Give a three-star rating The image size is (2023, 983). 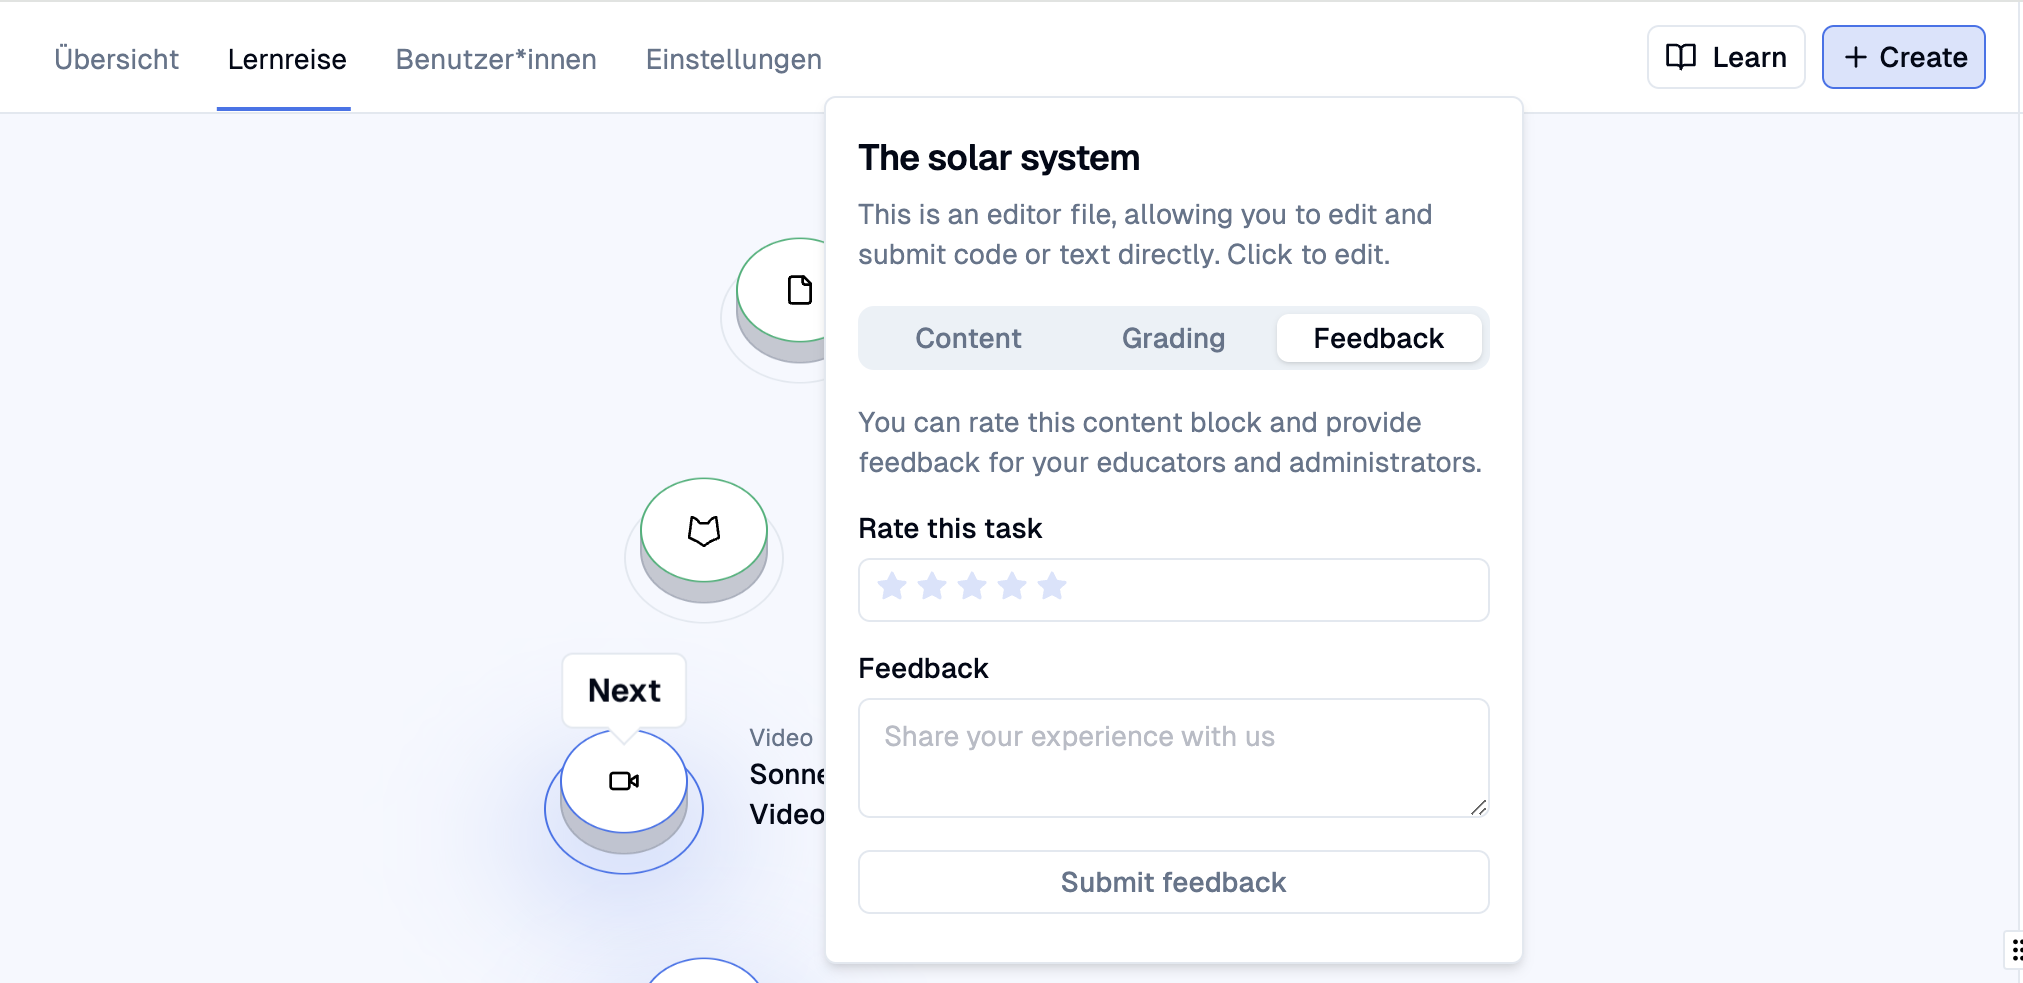[x=972, y=586]
